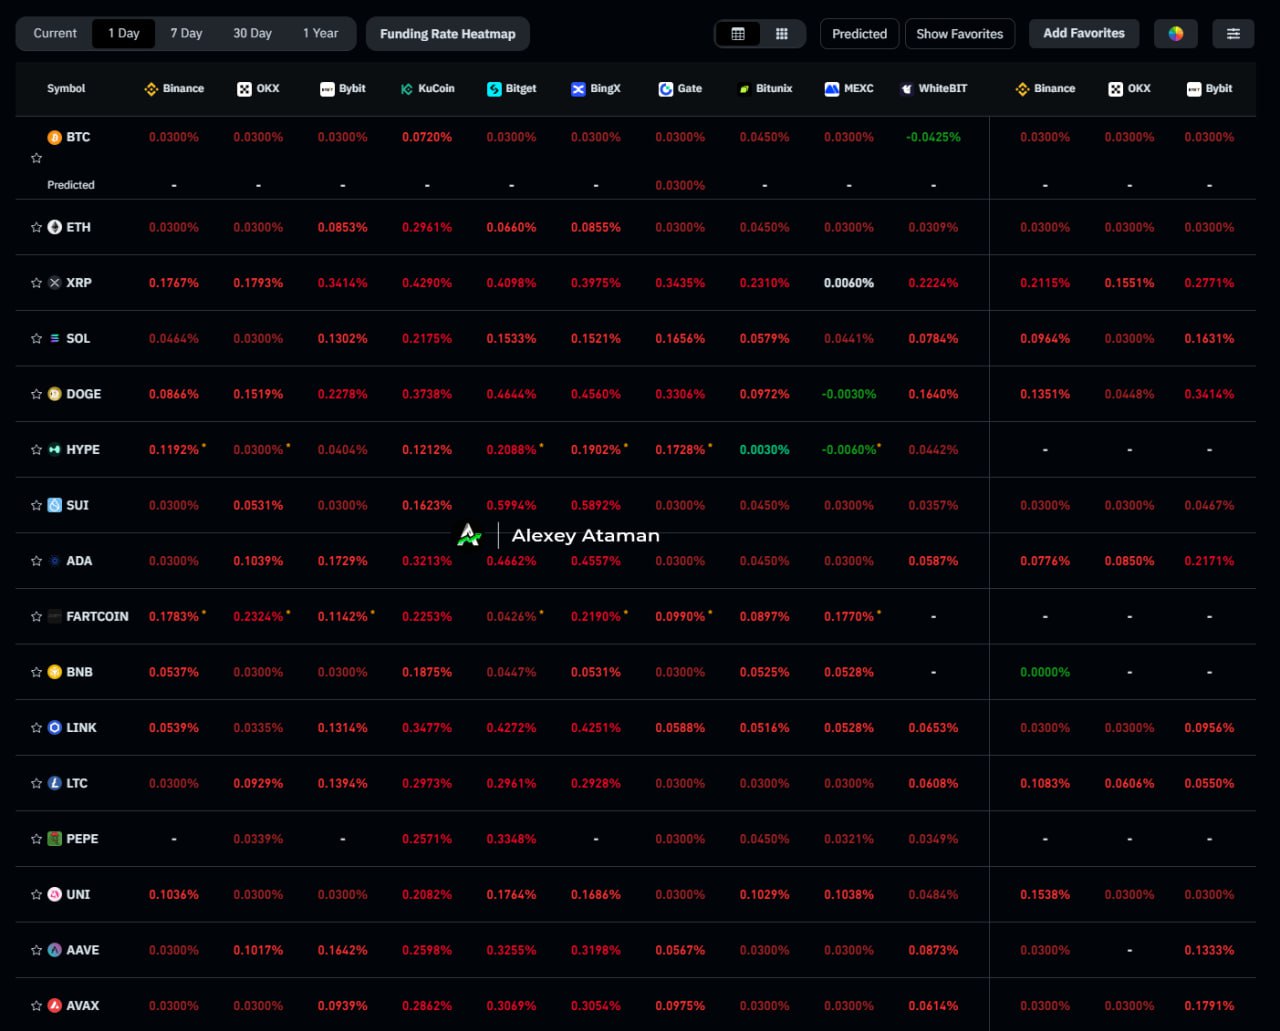This screenshot has height=1031, width=1280.
Task: Click the BTC coin icon
Action: 54,137
